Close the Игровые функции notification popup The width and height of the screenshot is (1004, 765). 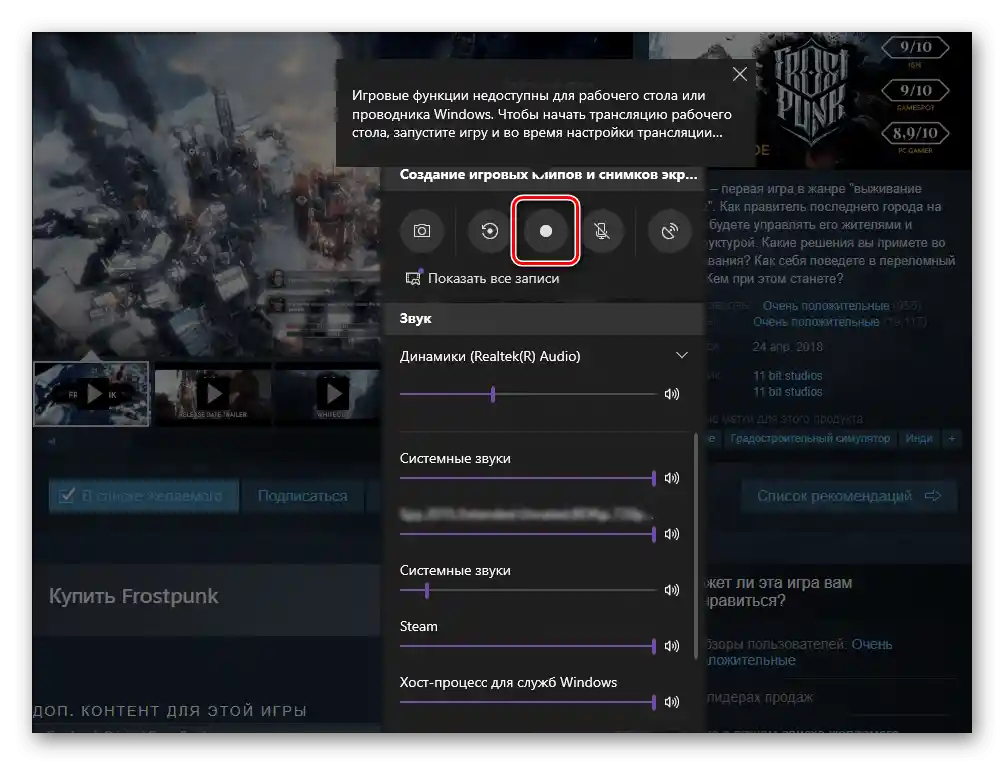click(740, 74)
